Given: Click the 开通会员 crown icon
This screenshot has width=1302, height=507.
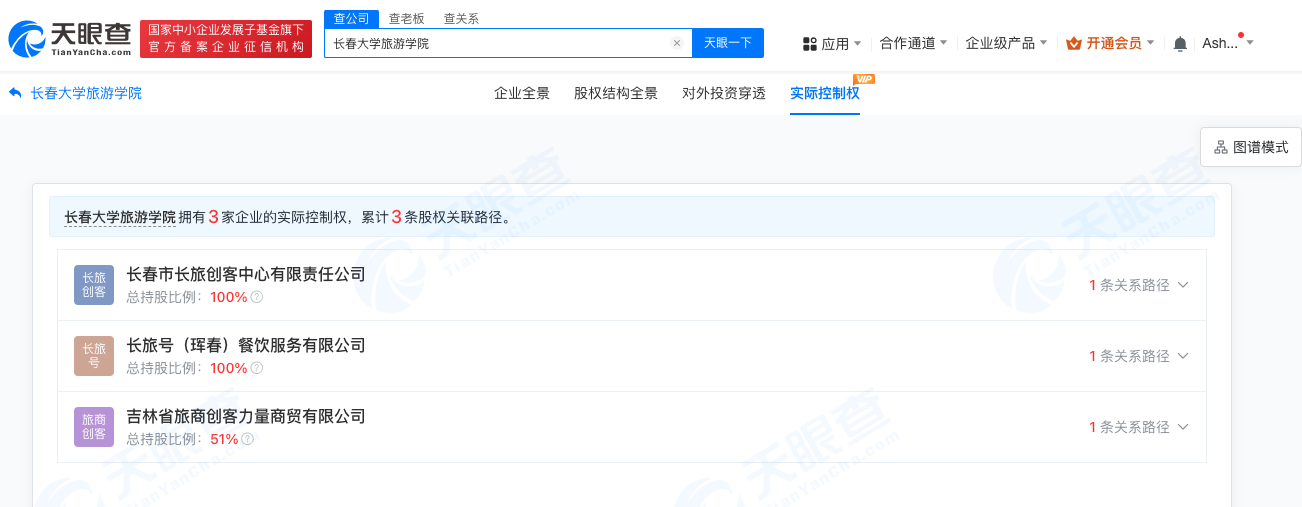Looking at the screenshot, I should coord(1074,43).
